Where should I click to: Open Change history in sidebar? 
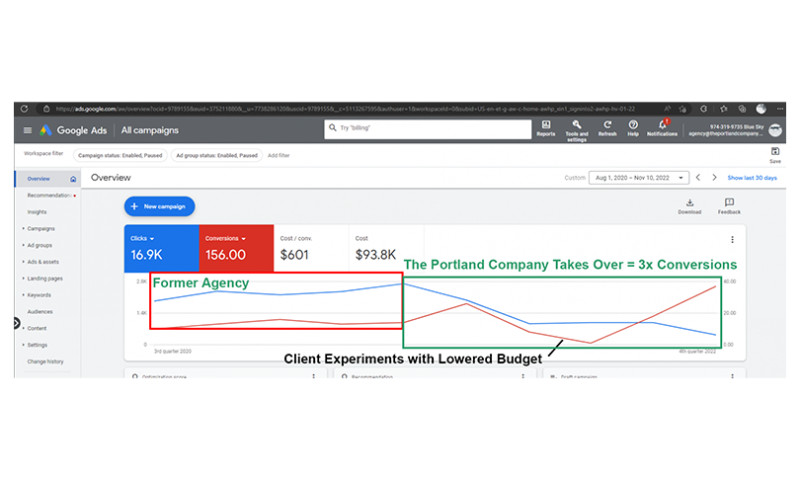click(45, 362)
